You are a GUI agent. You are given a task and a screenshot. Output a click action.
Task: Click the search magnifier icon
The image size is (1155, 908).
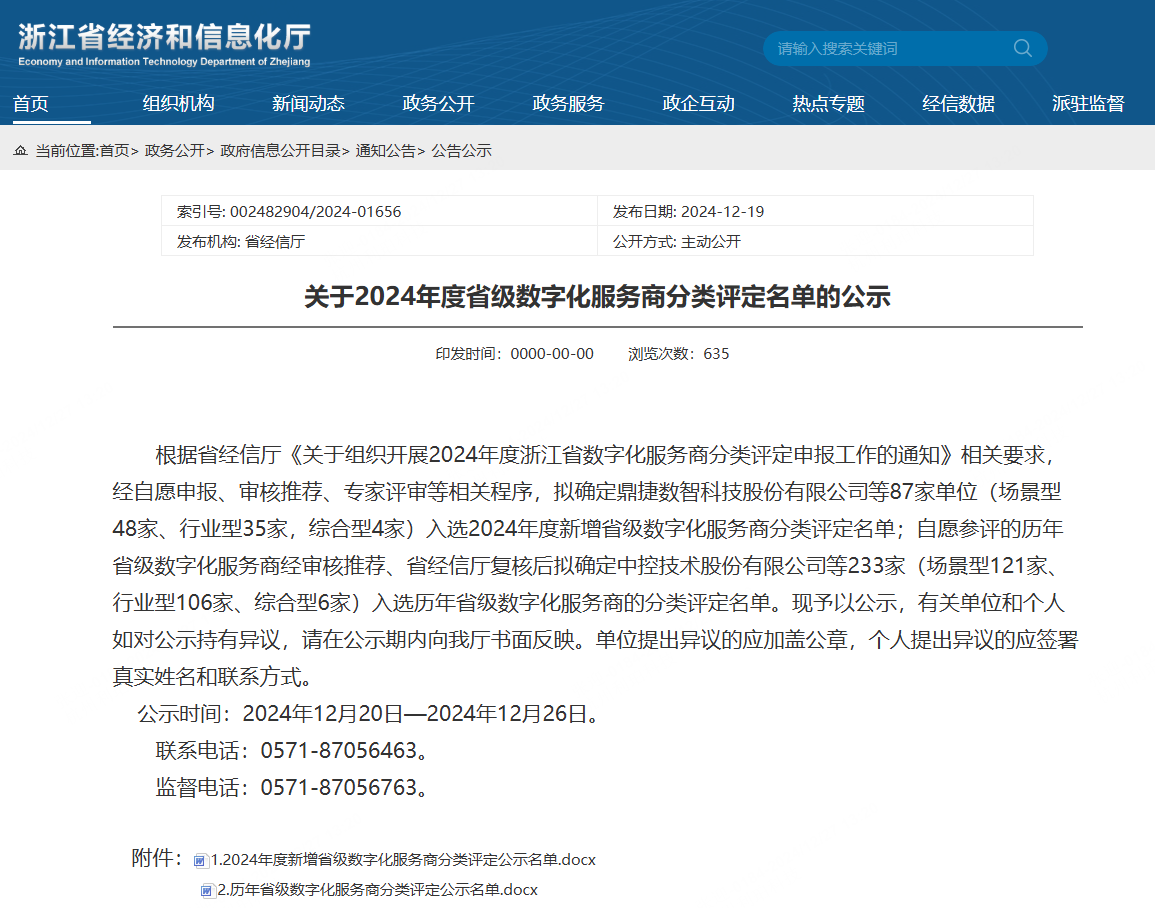tap(1022, 48)
